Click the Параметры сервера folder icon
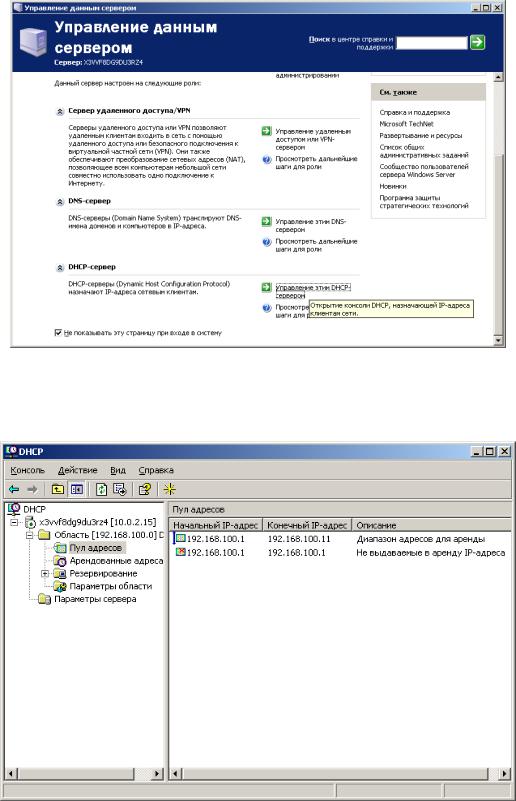 click(x=45, y=599)
